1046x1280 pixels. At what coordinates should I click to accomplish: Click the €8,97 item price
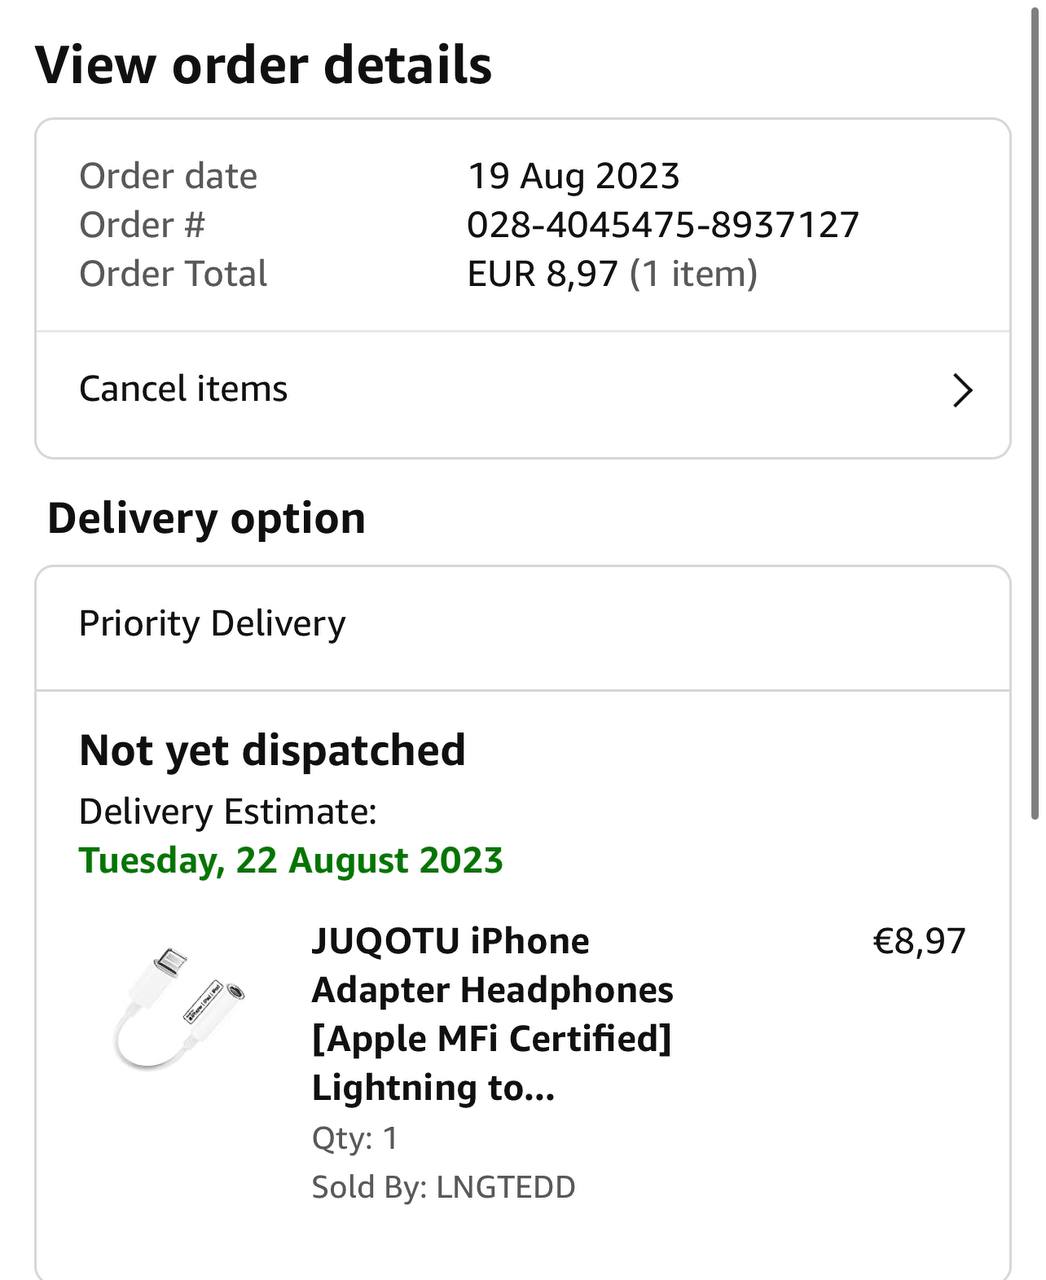(x=919, y=942)
